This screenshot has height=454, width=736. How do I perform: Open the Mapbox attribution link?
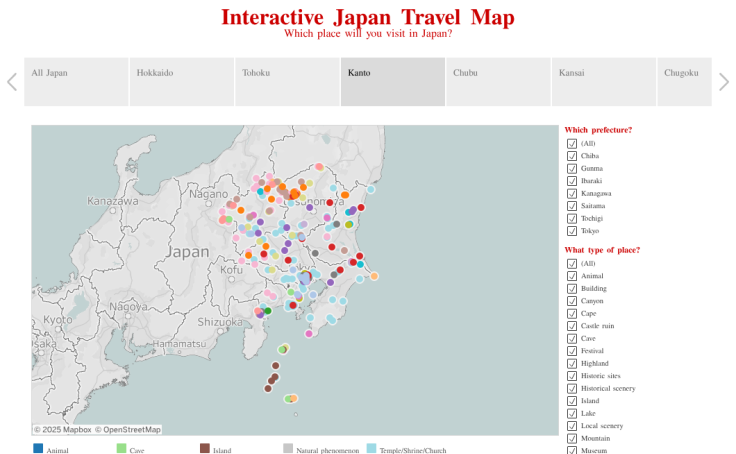click(x=63, y=430)
